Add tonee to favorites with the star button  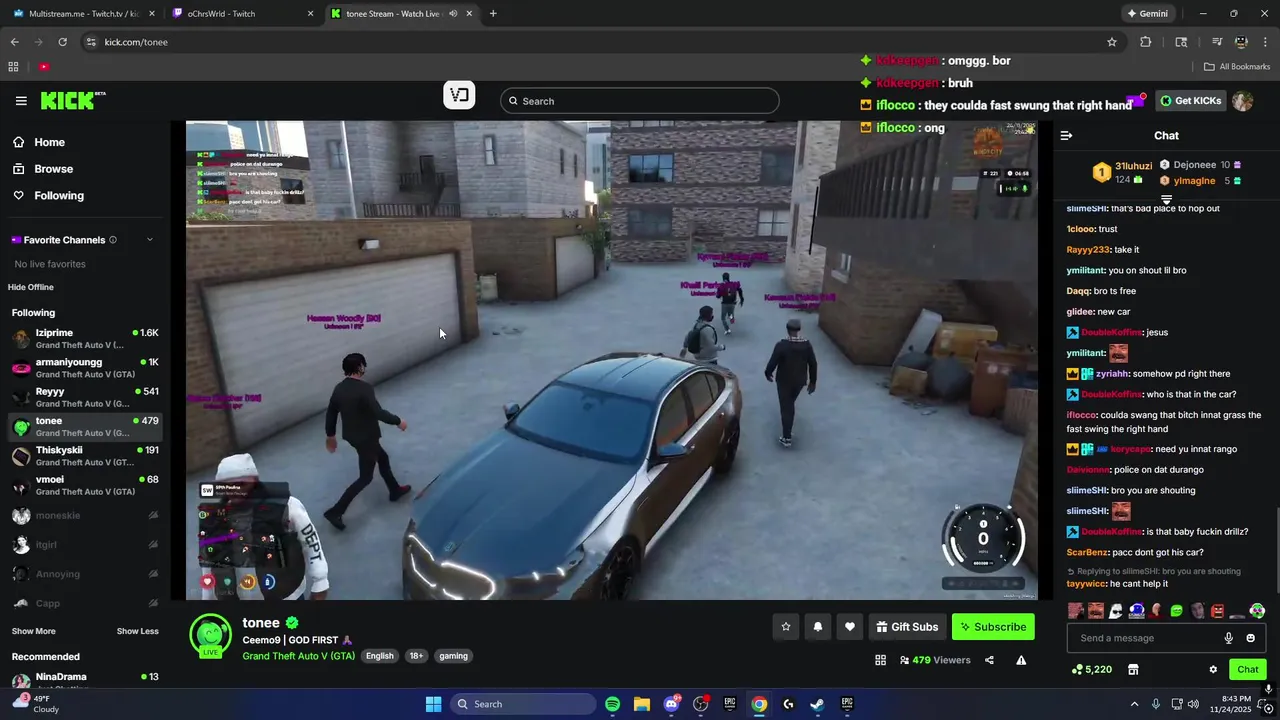click(x=786, y=627)
